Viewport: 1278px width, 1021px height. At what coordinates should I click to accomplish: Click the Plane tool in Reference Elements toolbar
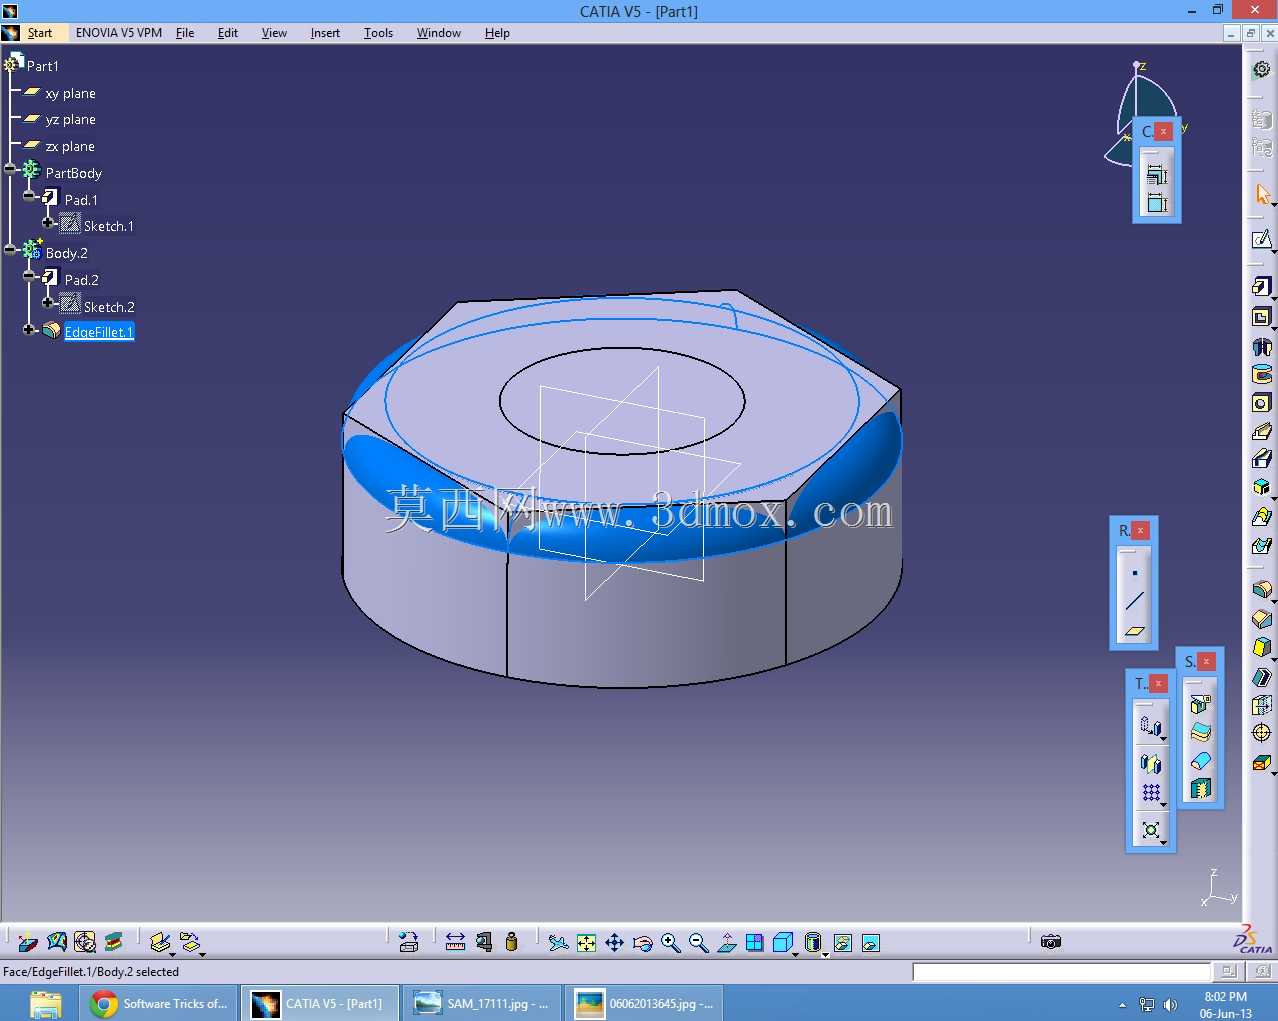pyautogui.click(x=1134, y=630)
